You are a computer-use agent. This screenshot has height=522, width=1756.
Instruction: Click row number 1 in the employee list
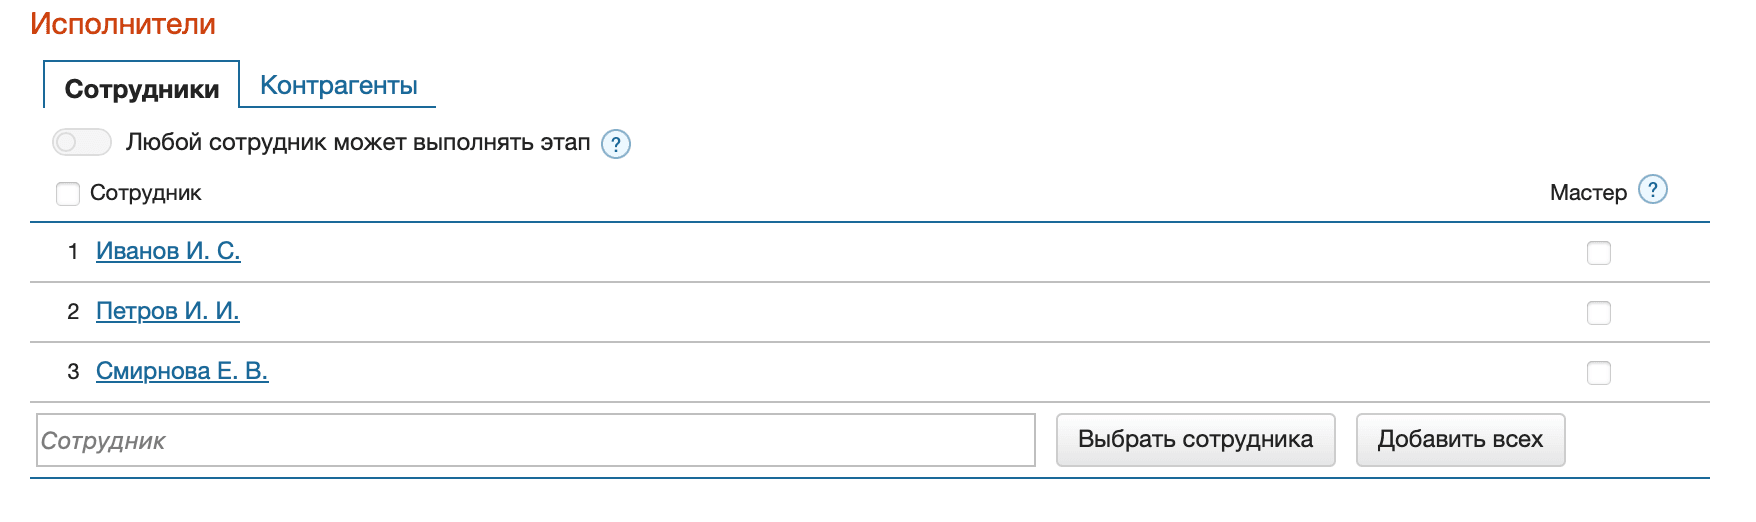(73, 252)
